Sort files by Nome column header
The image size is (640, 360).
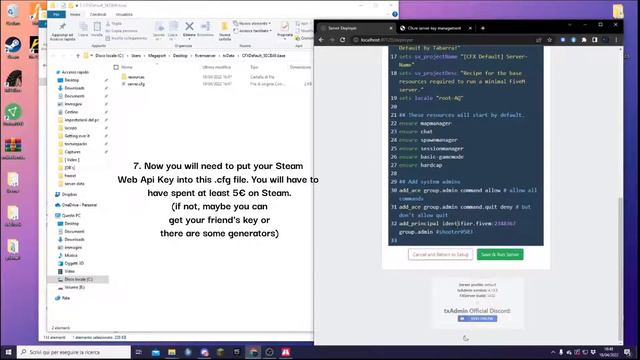[127, 67]
